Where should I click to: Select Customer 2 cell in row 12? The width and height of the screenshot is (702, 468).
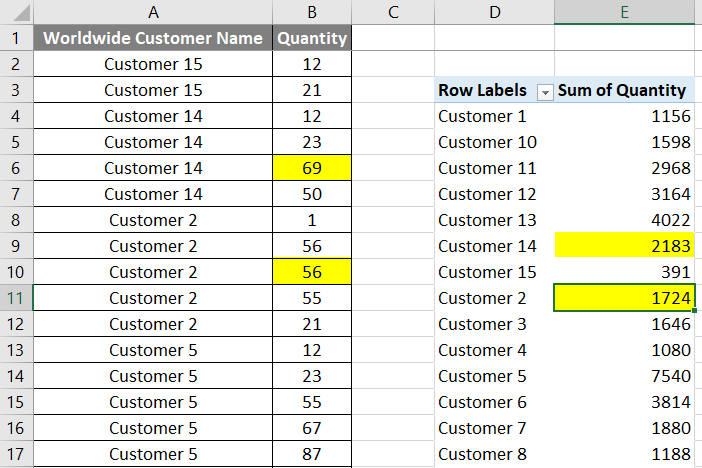153,324
